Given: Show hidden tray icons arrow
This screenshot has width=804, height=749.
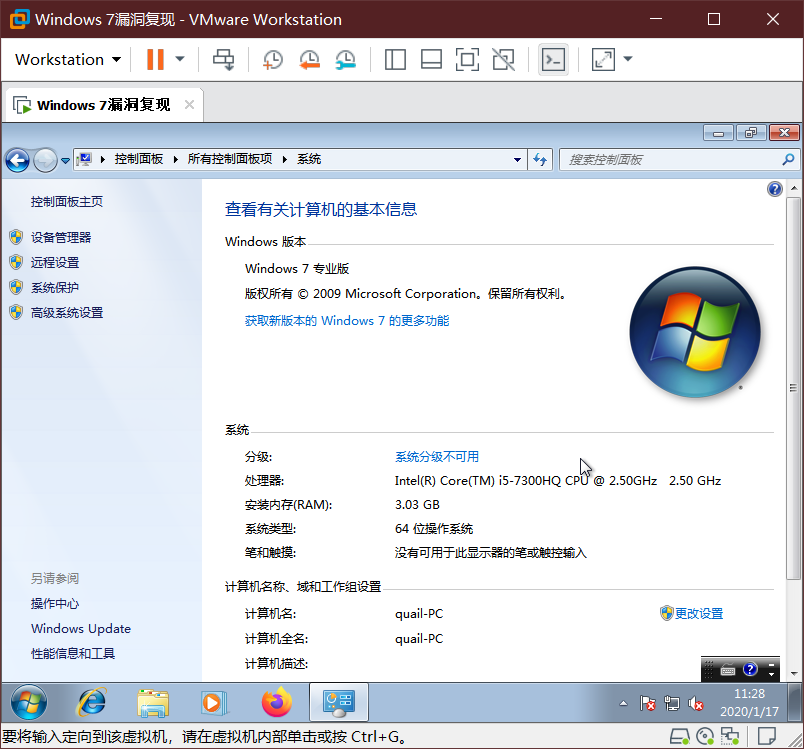Looking at the screenshot, I should pyautogui.click(x=623, y=703).
